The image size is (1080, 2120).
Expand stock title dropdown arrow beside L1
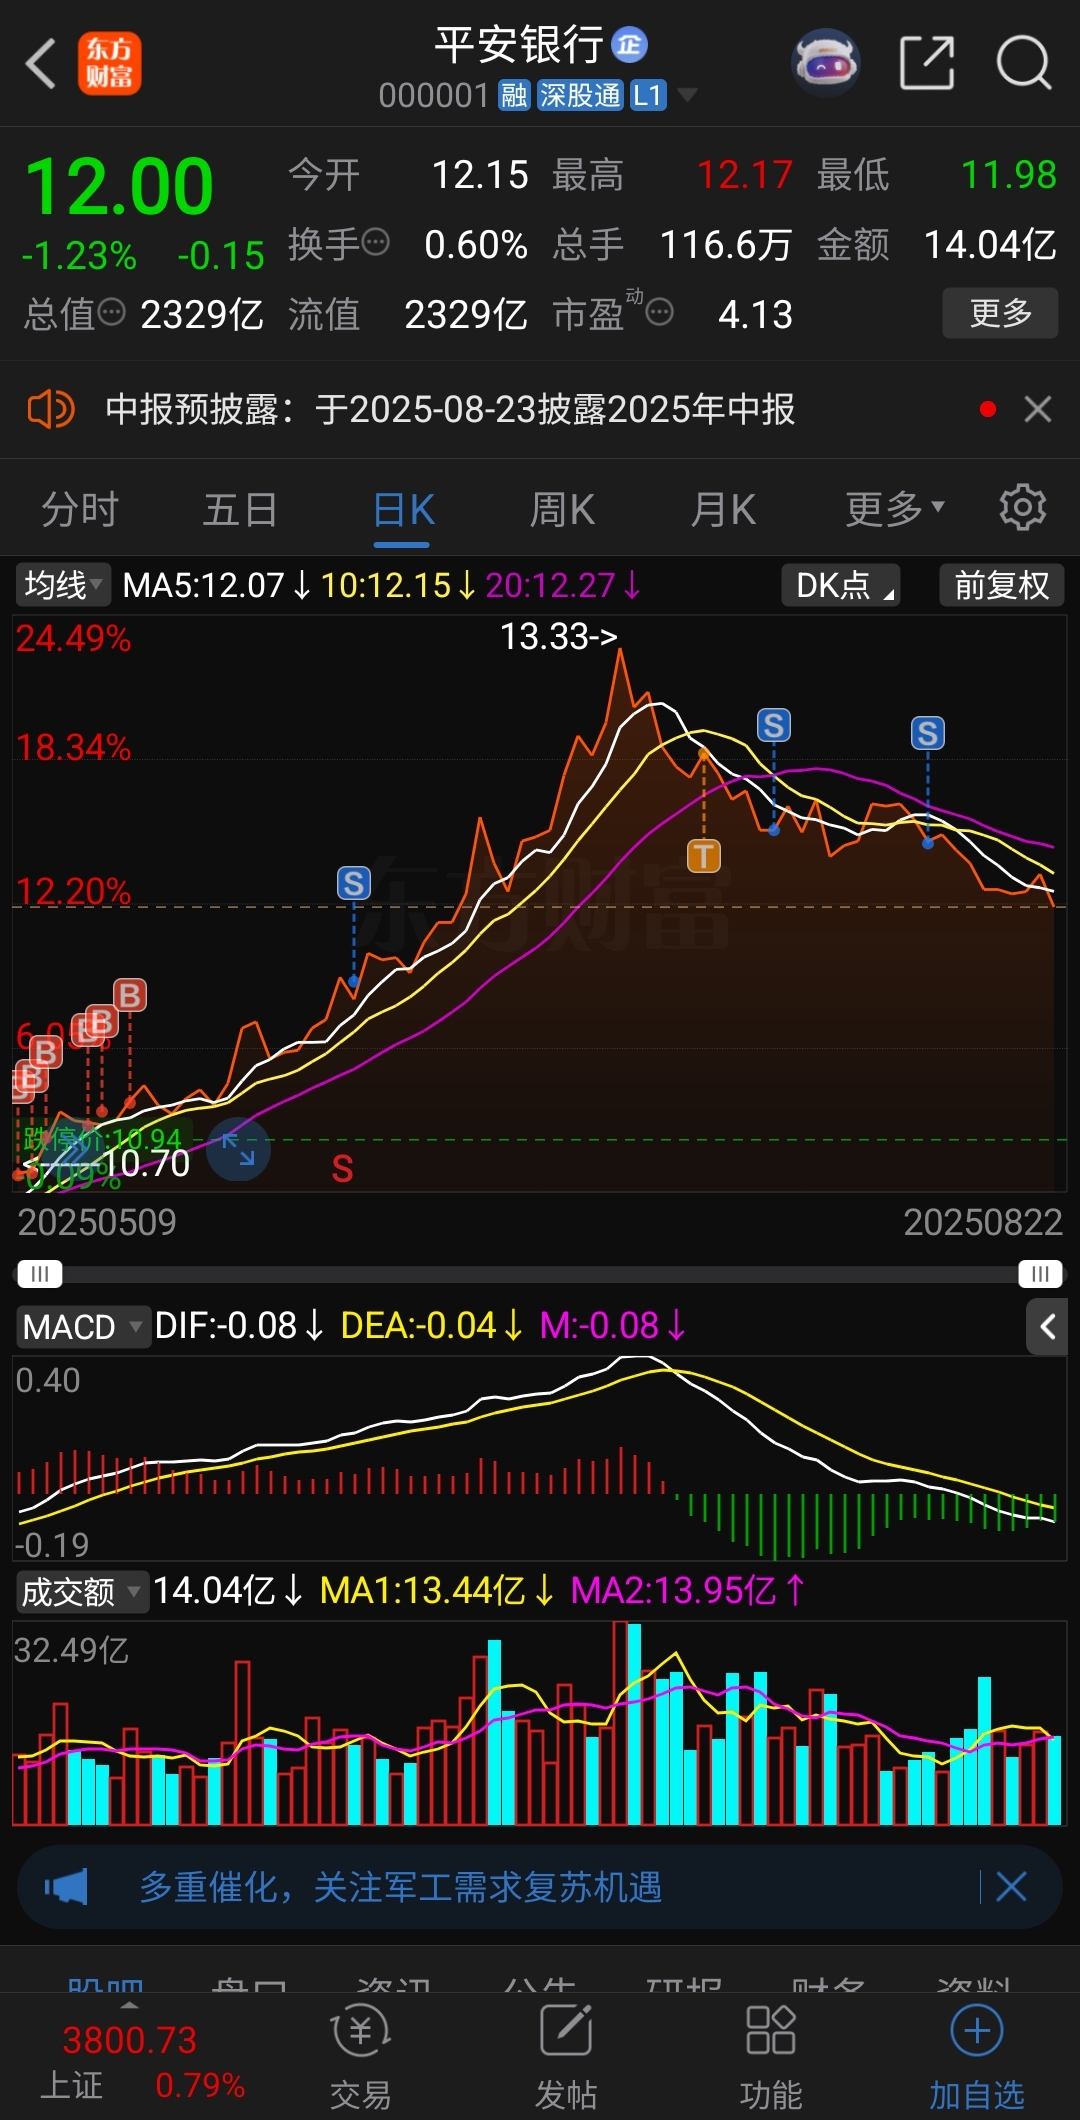coord(687,95)
